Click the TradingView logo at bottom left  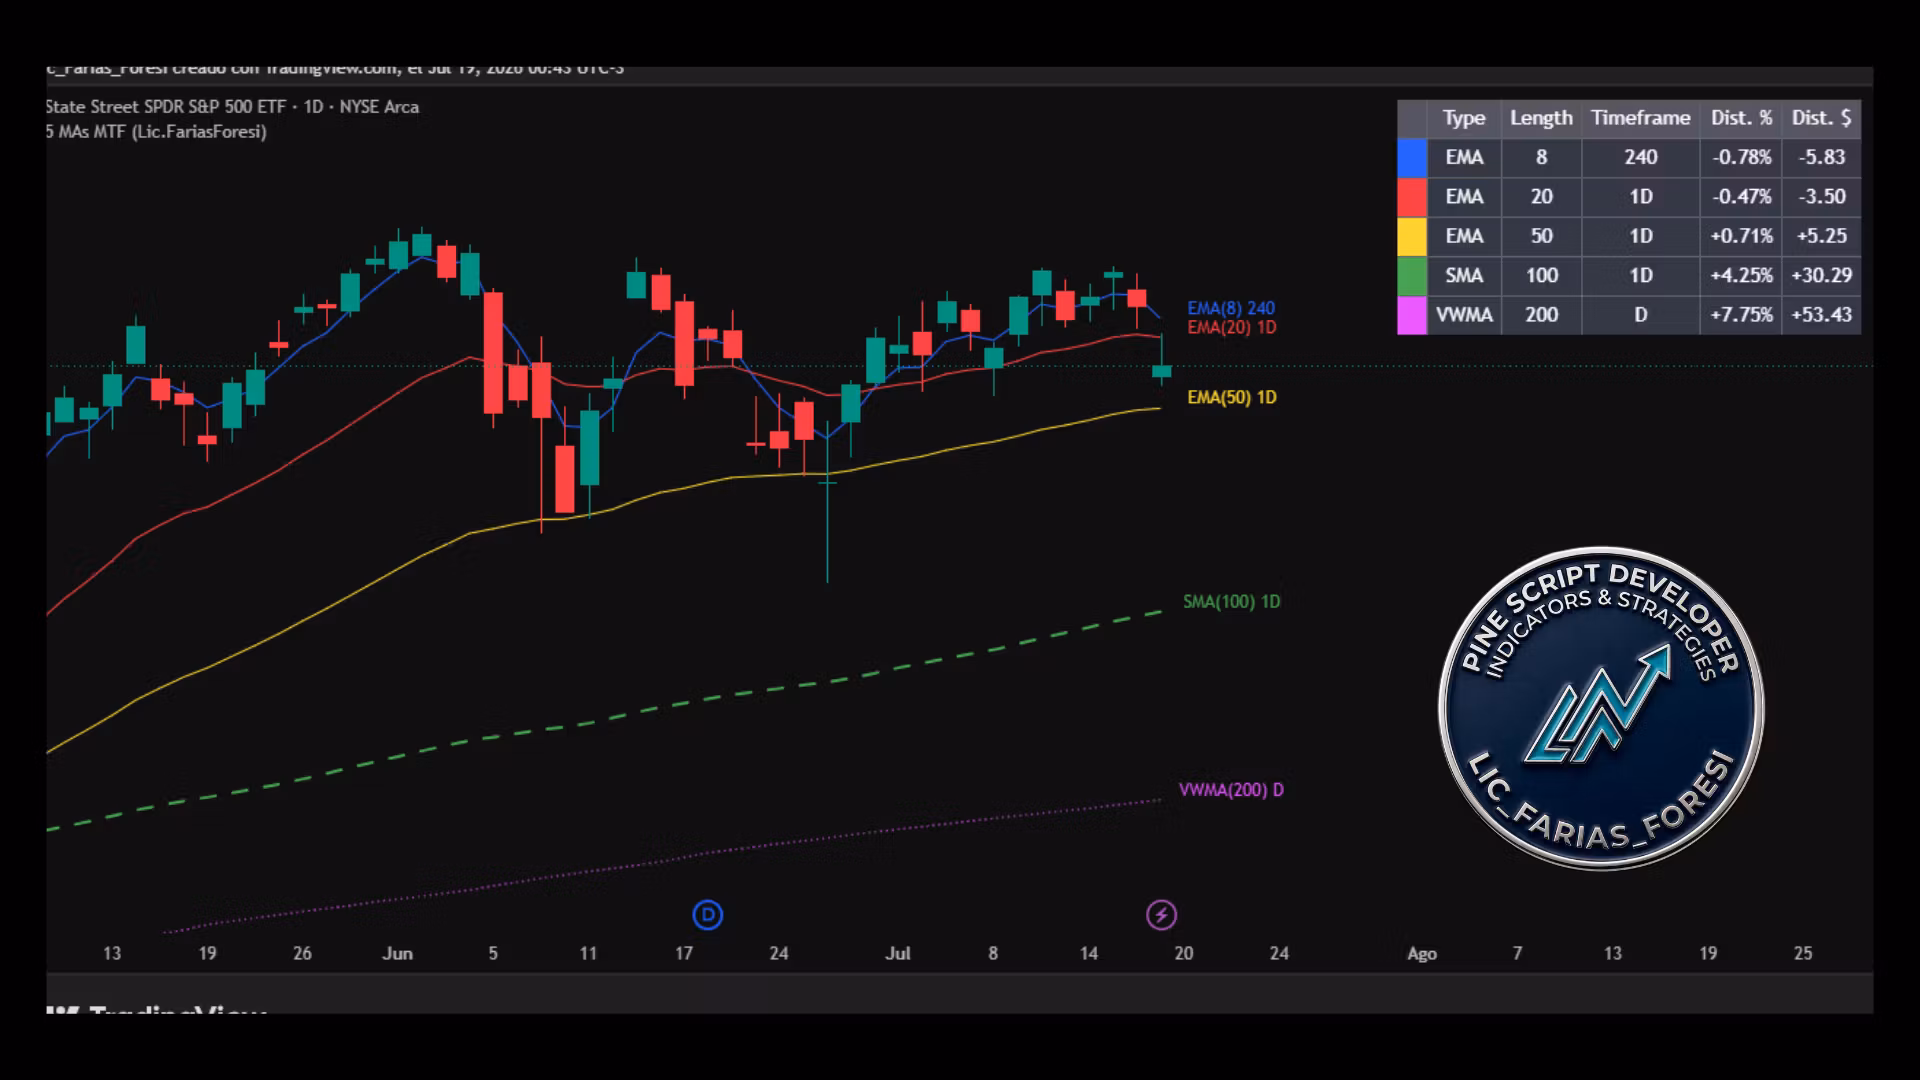pyautogui.click(x=156, y=1010)
